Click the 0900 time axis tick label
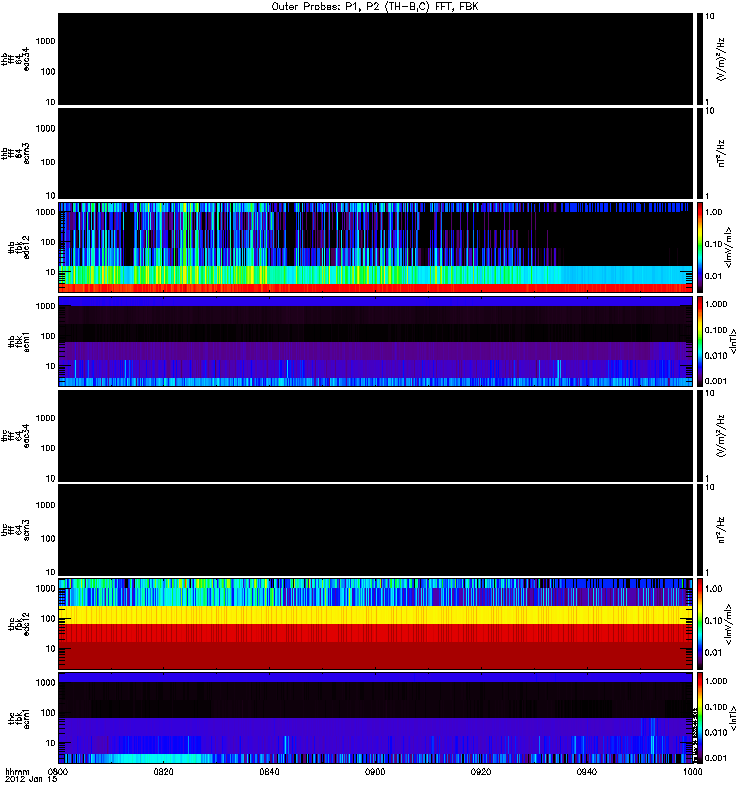 [376, 773]
